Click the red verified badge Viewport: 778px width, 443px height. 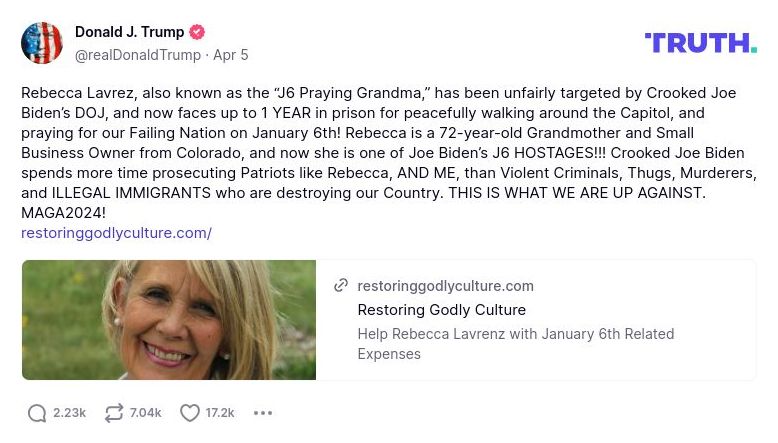point(197,32)
